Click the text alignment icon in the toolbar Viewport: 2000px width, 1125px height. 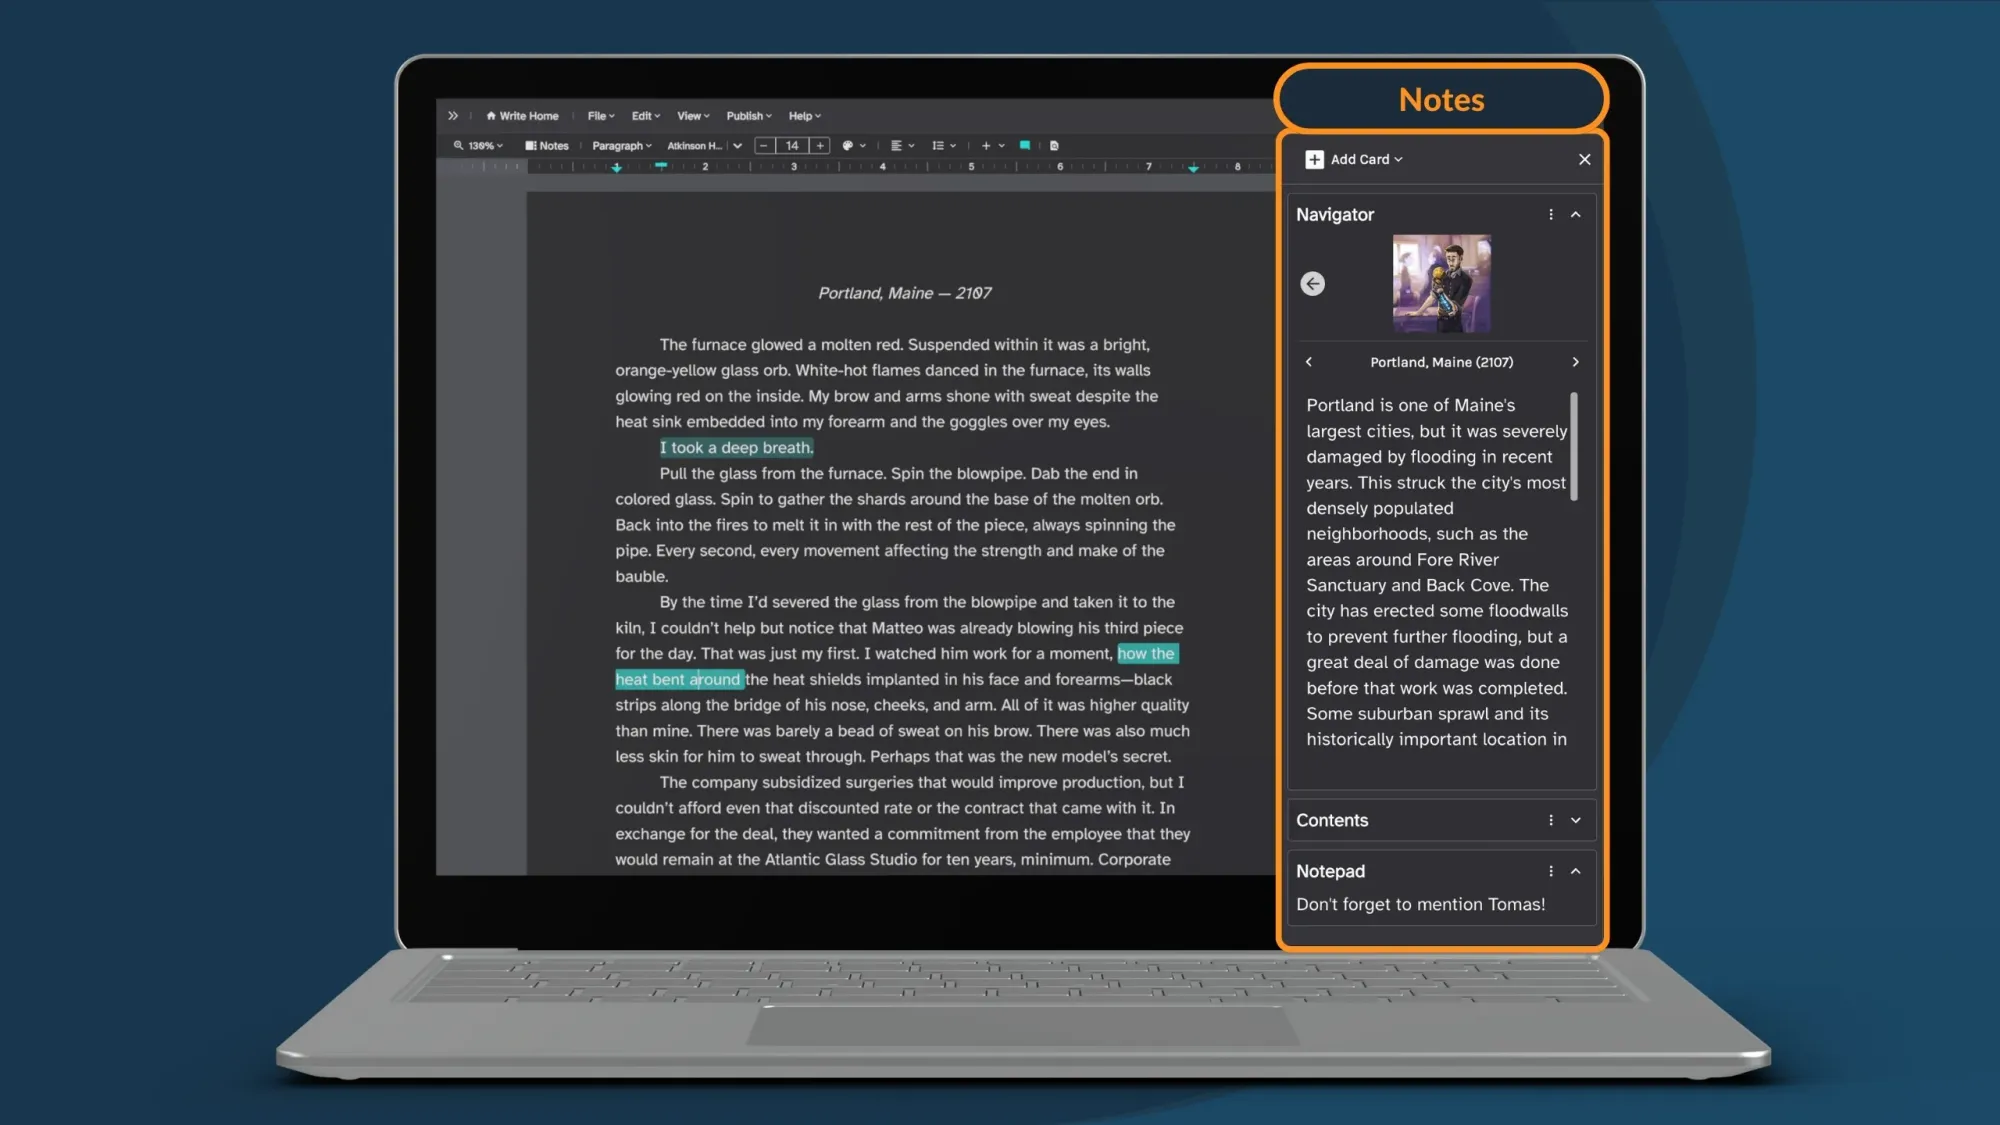(x=897, y=145)
